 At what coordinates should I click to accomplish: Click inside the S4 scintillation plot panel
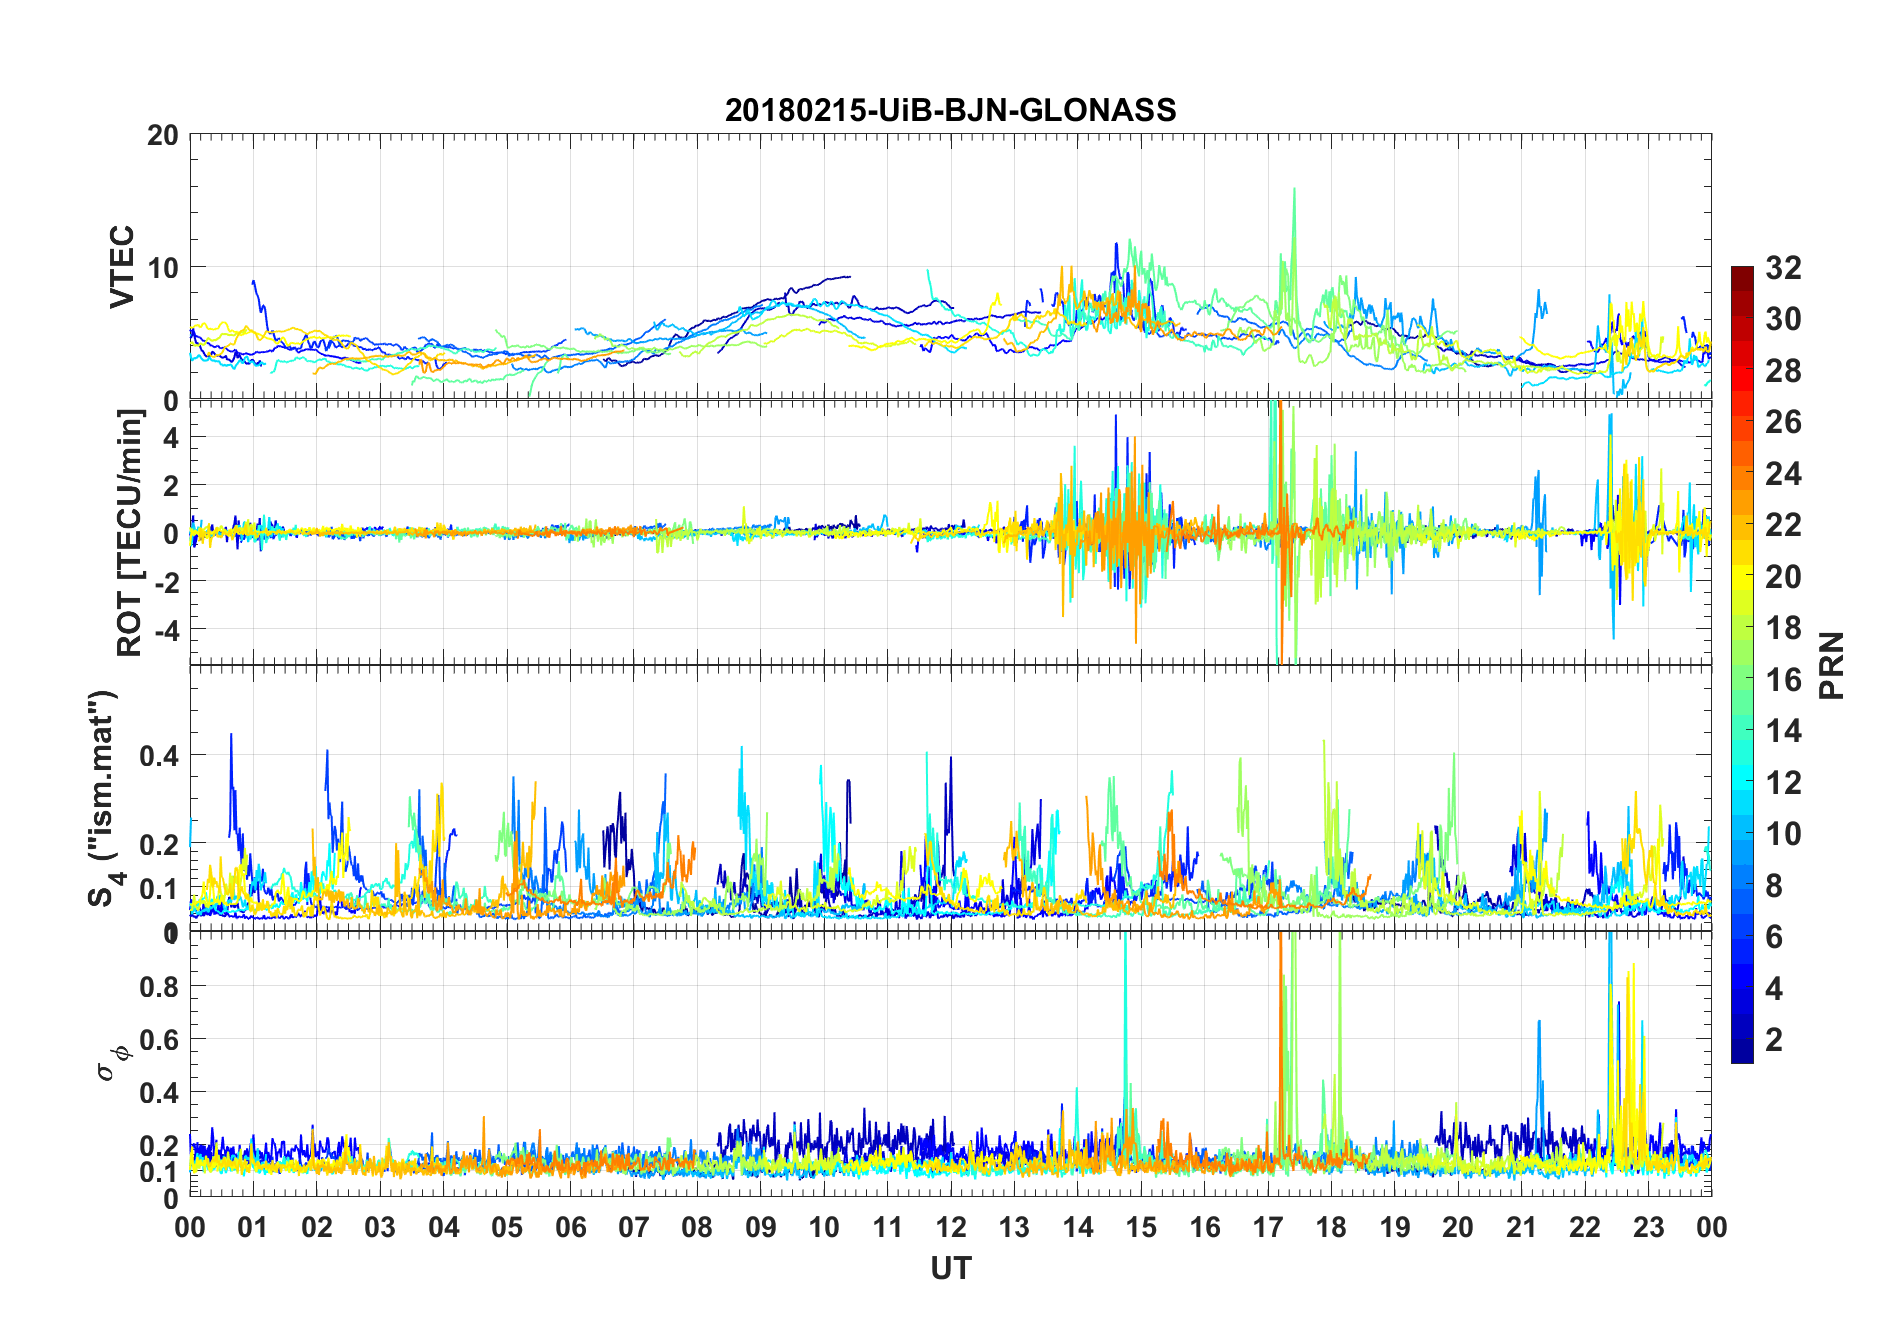point(951,798)
